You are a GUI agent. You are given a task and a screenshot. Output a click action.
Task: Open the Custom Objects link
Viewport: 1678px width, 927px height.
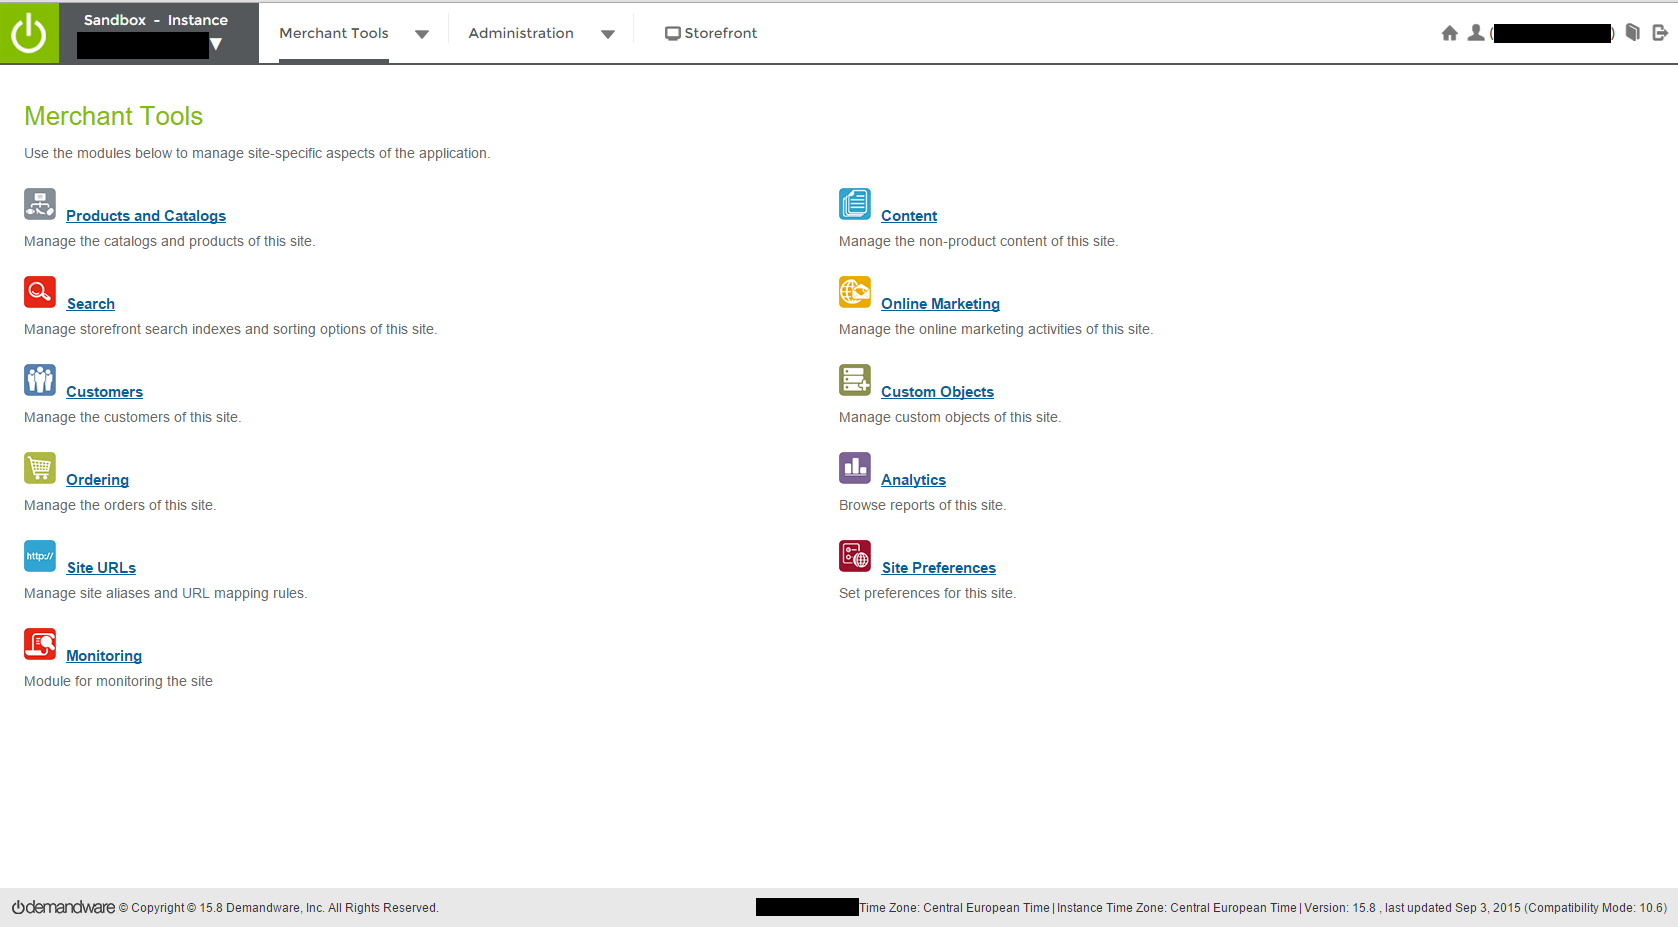(x=937, y=392)
